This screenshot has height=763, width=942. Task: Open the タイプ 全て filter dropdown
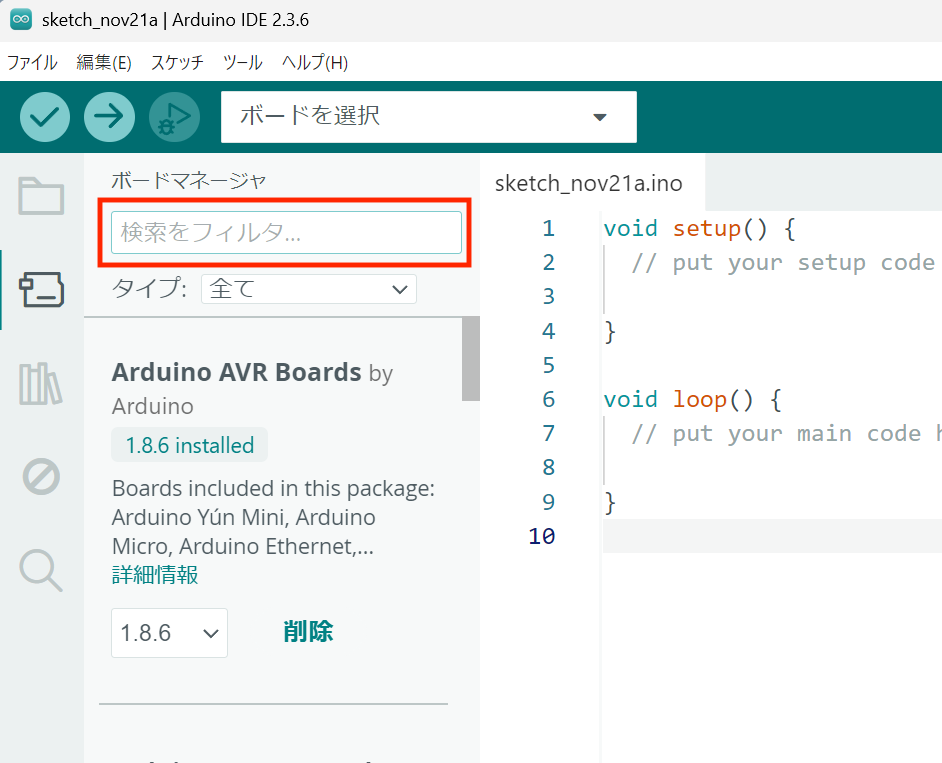pos(308,290)
